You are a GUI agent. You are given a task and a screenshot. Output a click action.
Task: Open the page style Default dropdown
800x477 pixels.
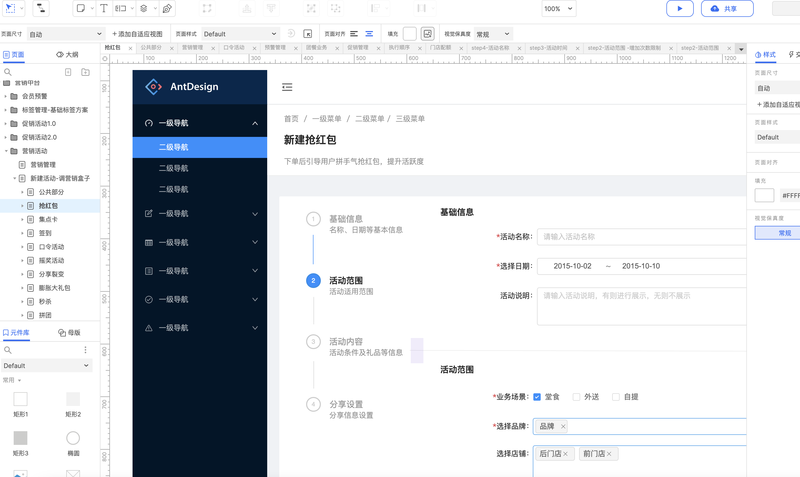click(x=240, y=34)
